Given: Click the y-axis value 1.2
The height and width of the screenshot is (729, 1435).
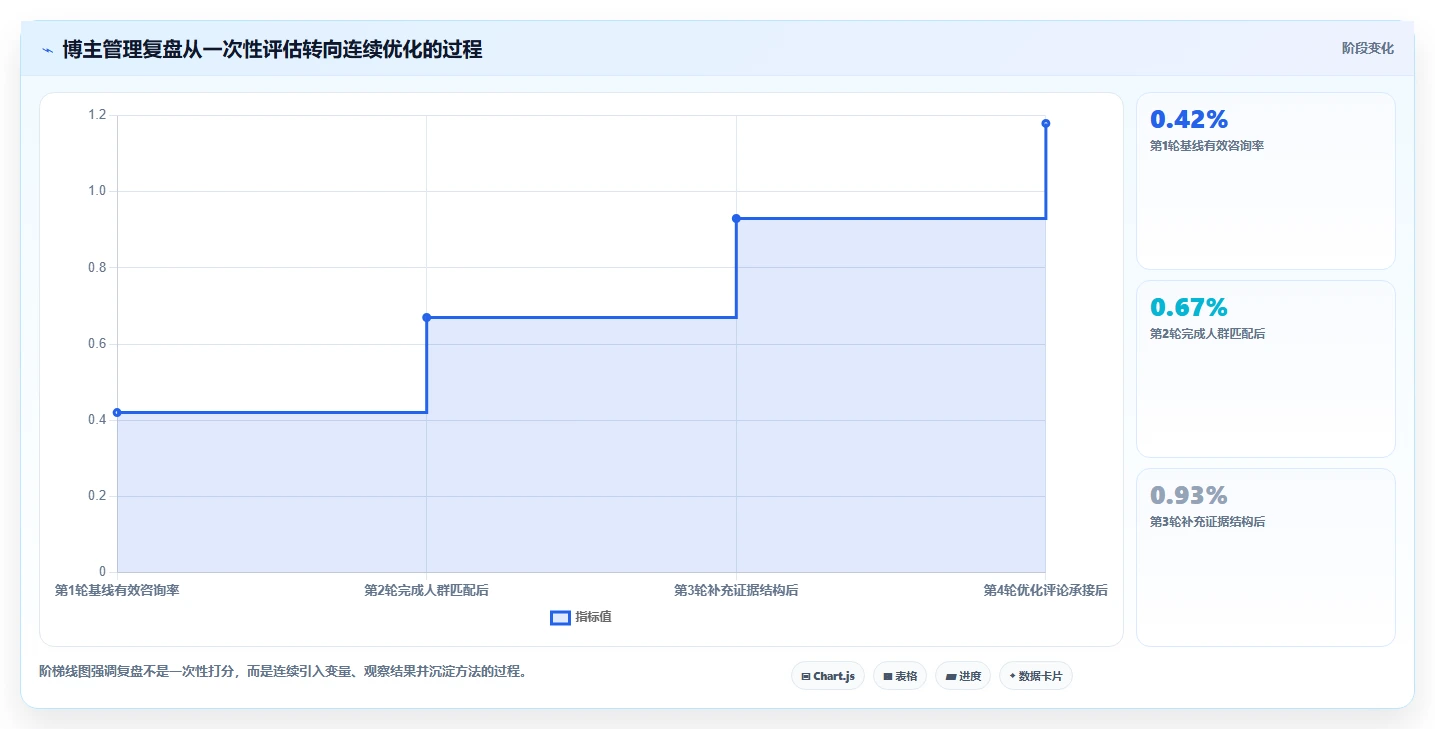Looking at the screenshot, I should click(x=97, y=115).
